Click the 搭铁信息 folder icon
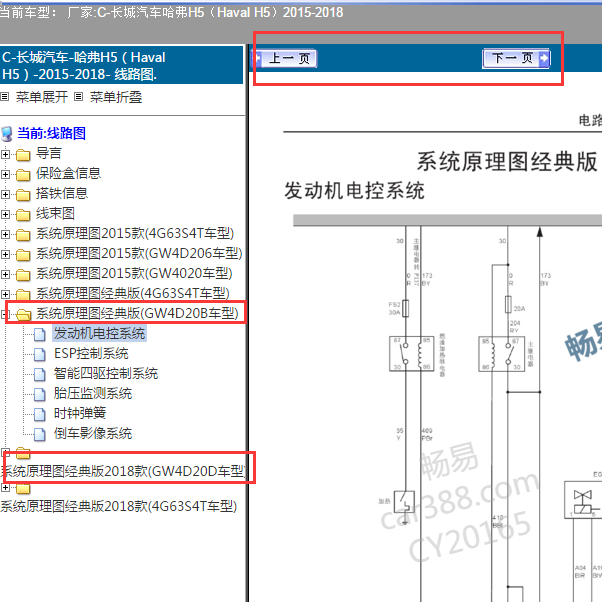602x602 pixels. tap(23, 195)
